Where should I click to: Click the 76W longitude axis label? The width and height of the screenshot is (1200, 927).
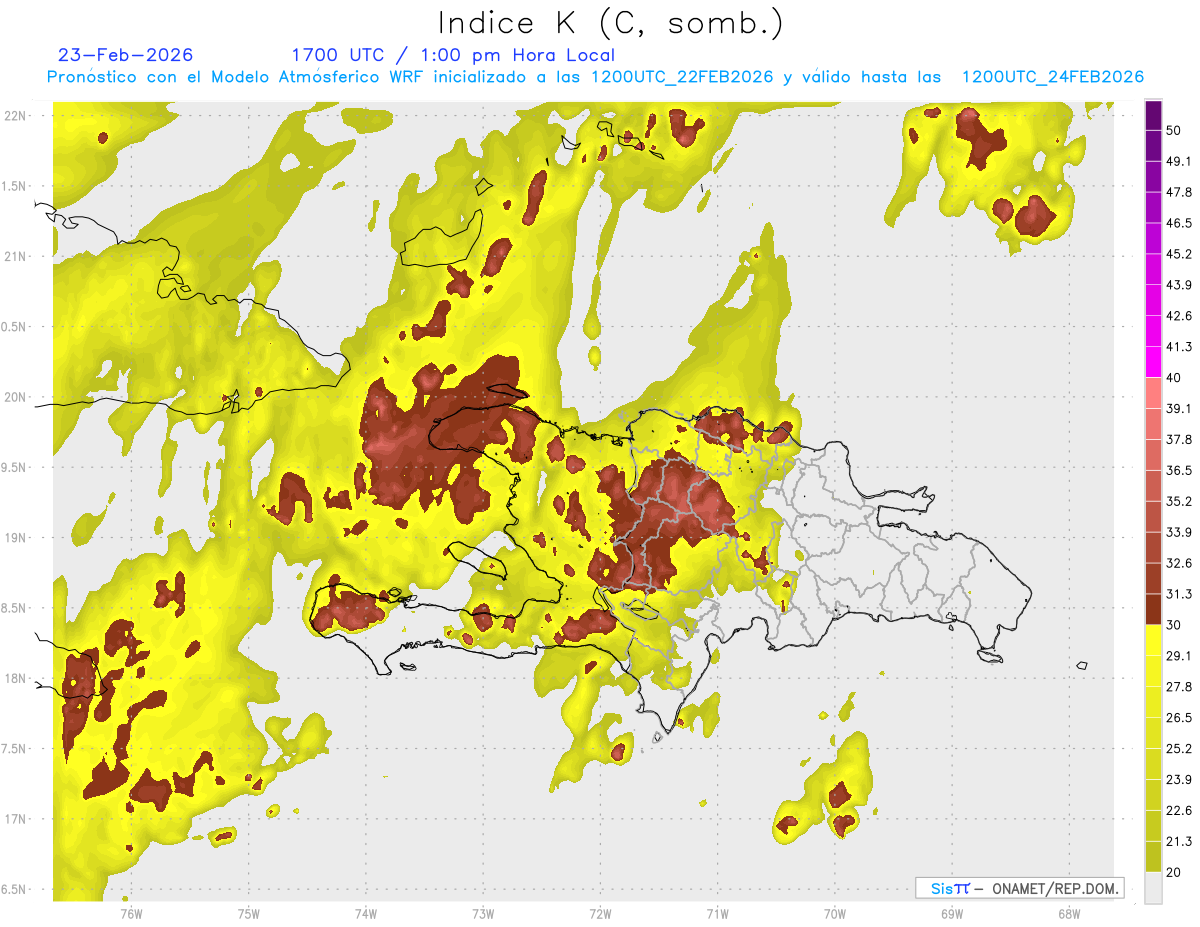[x=131, y=913]
